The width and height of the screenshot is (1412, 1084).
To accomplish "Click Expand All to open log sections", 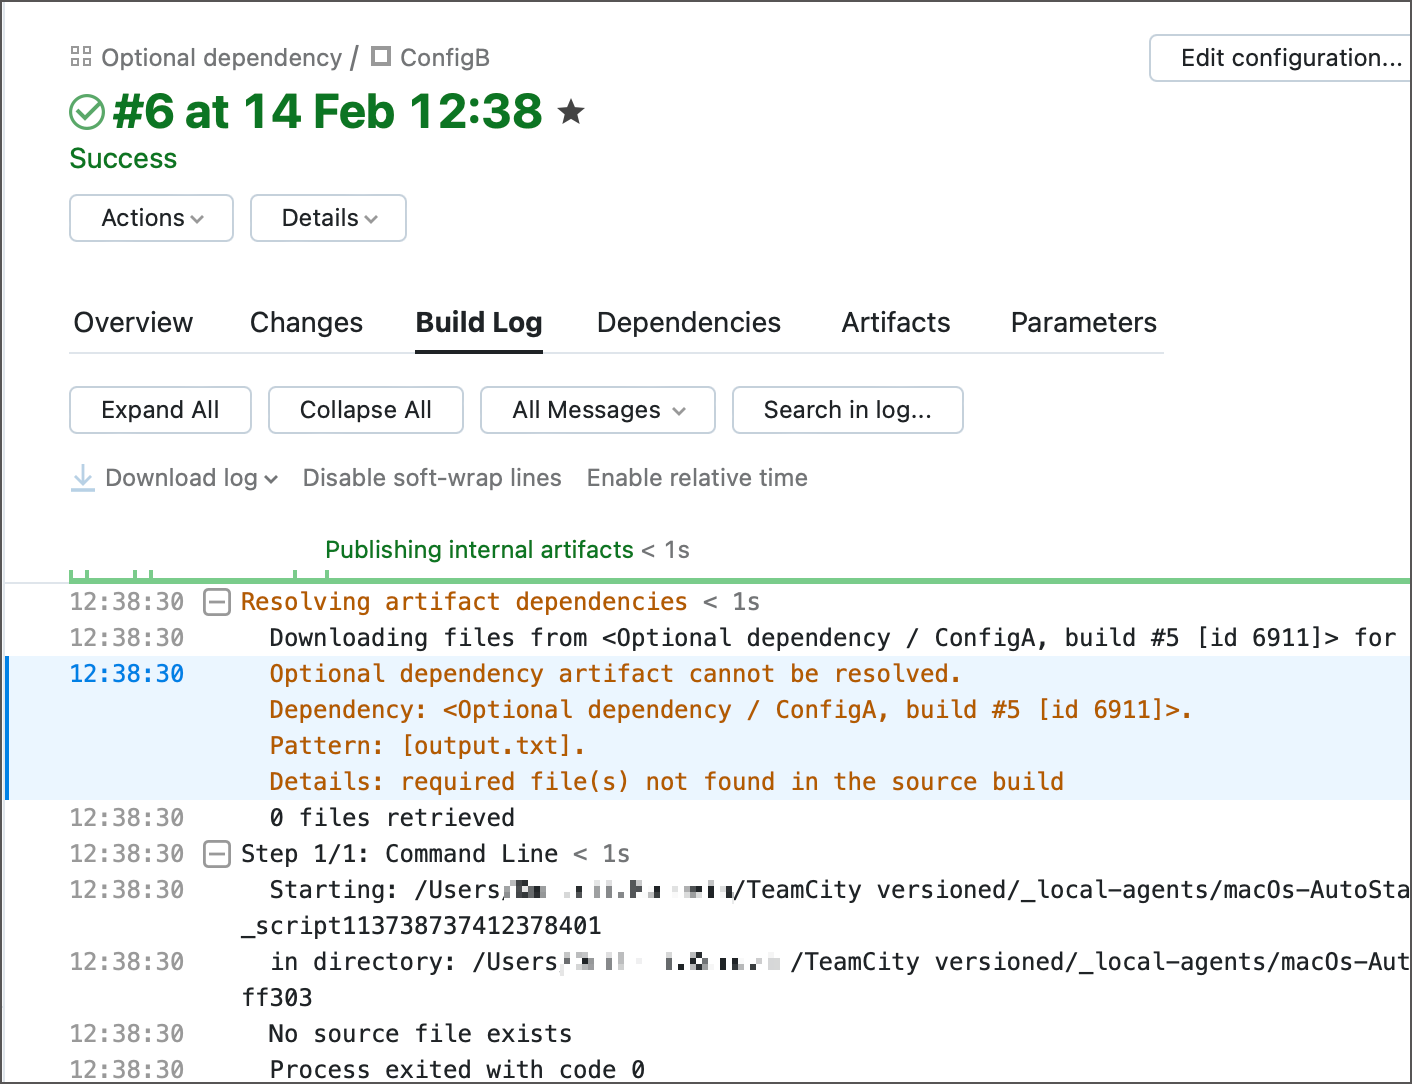I will click(160, 410).
